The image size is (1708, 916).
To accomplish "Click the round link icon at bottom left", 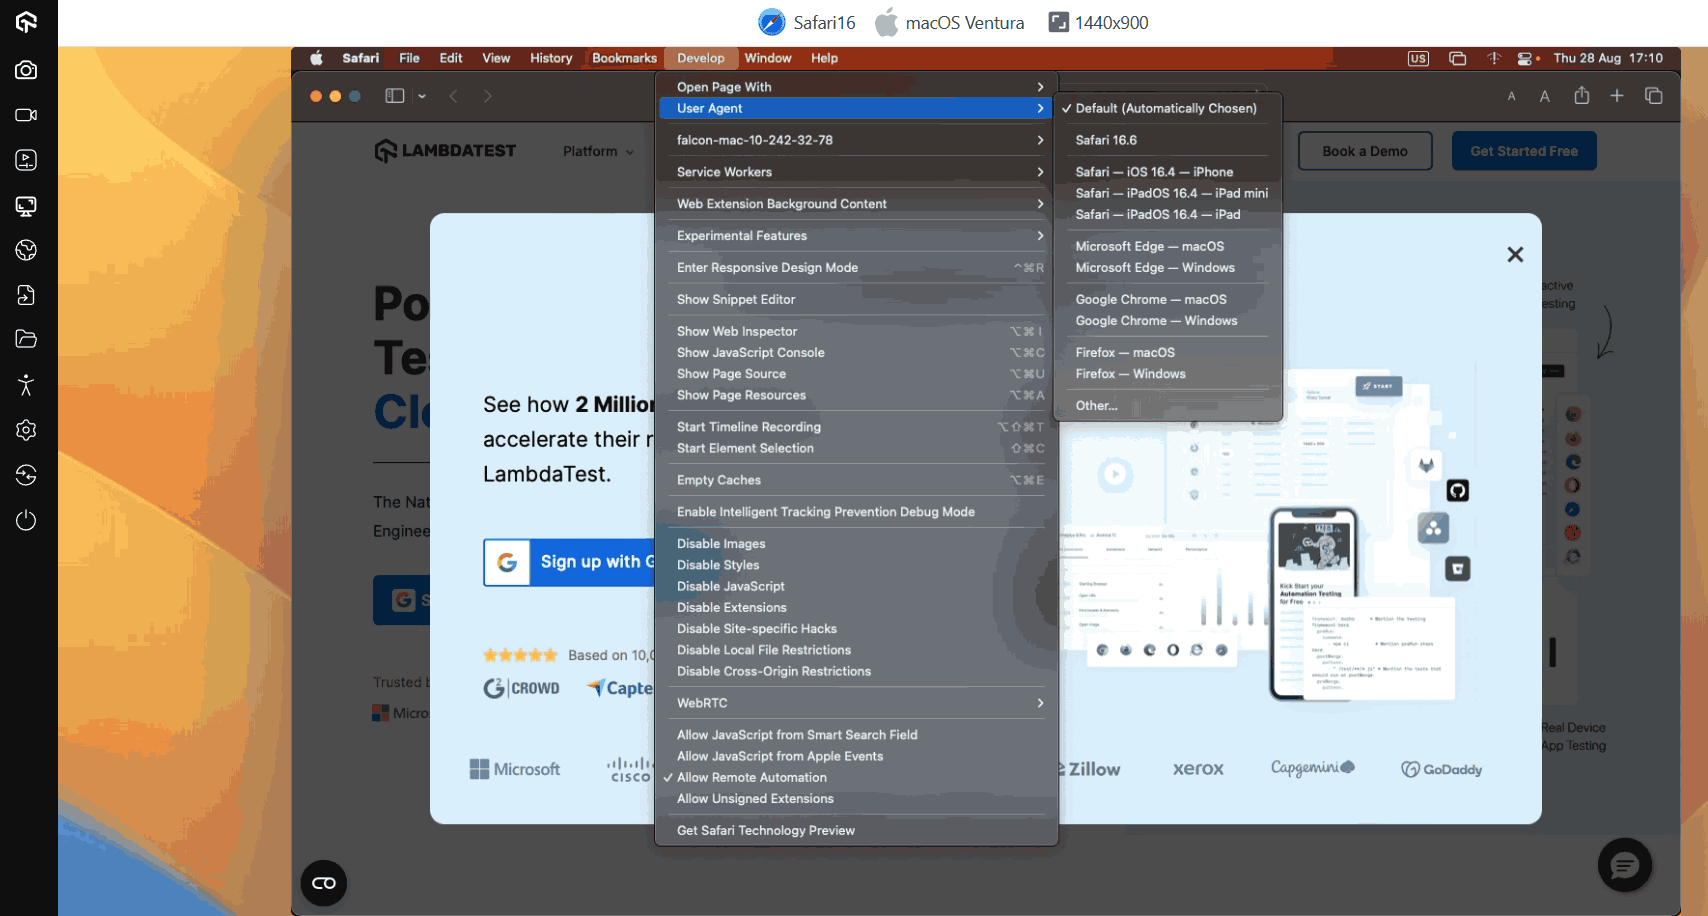I will pos(324,883).
